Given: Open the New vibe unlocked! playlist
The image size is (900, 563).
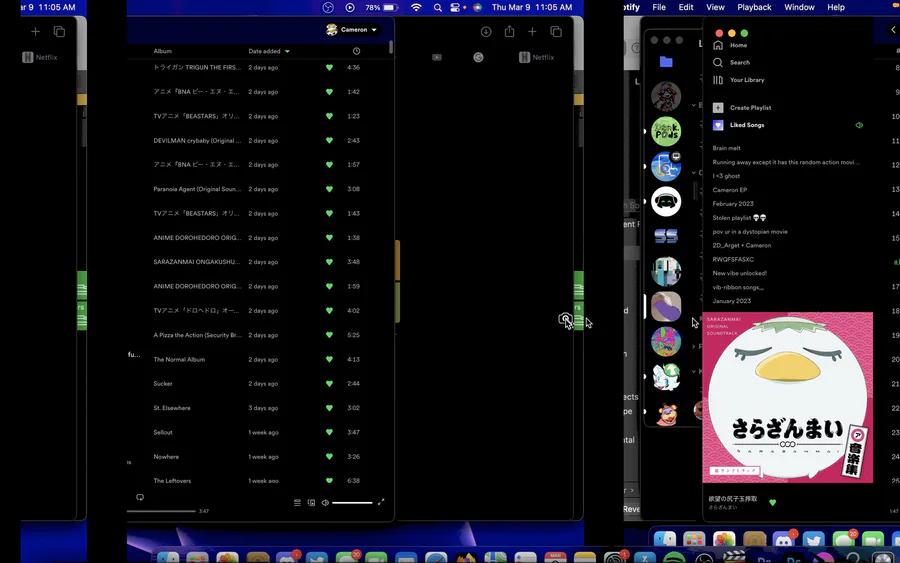Looking at the screenshot, I should (739, 273).
